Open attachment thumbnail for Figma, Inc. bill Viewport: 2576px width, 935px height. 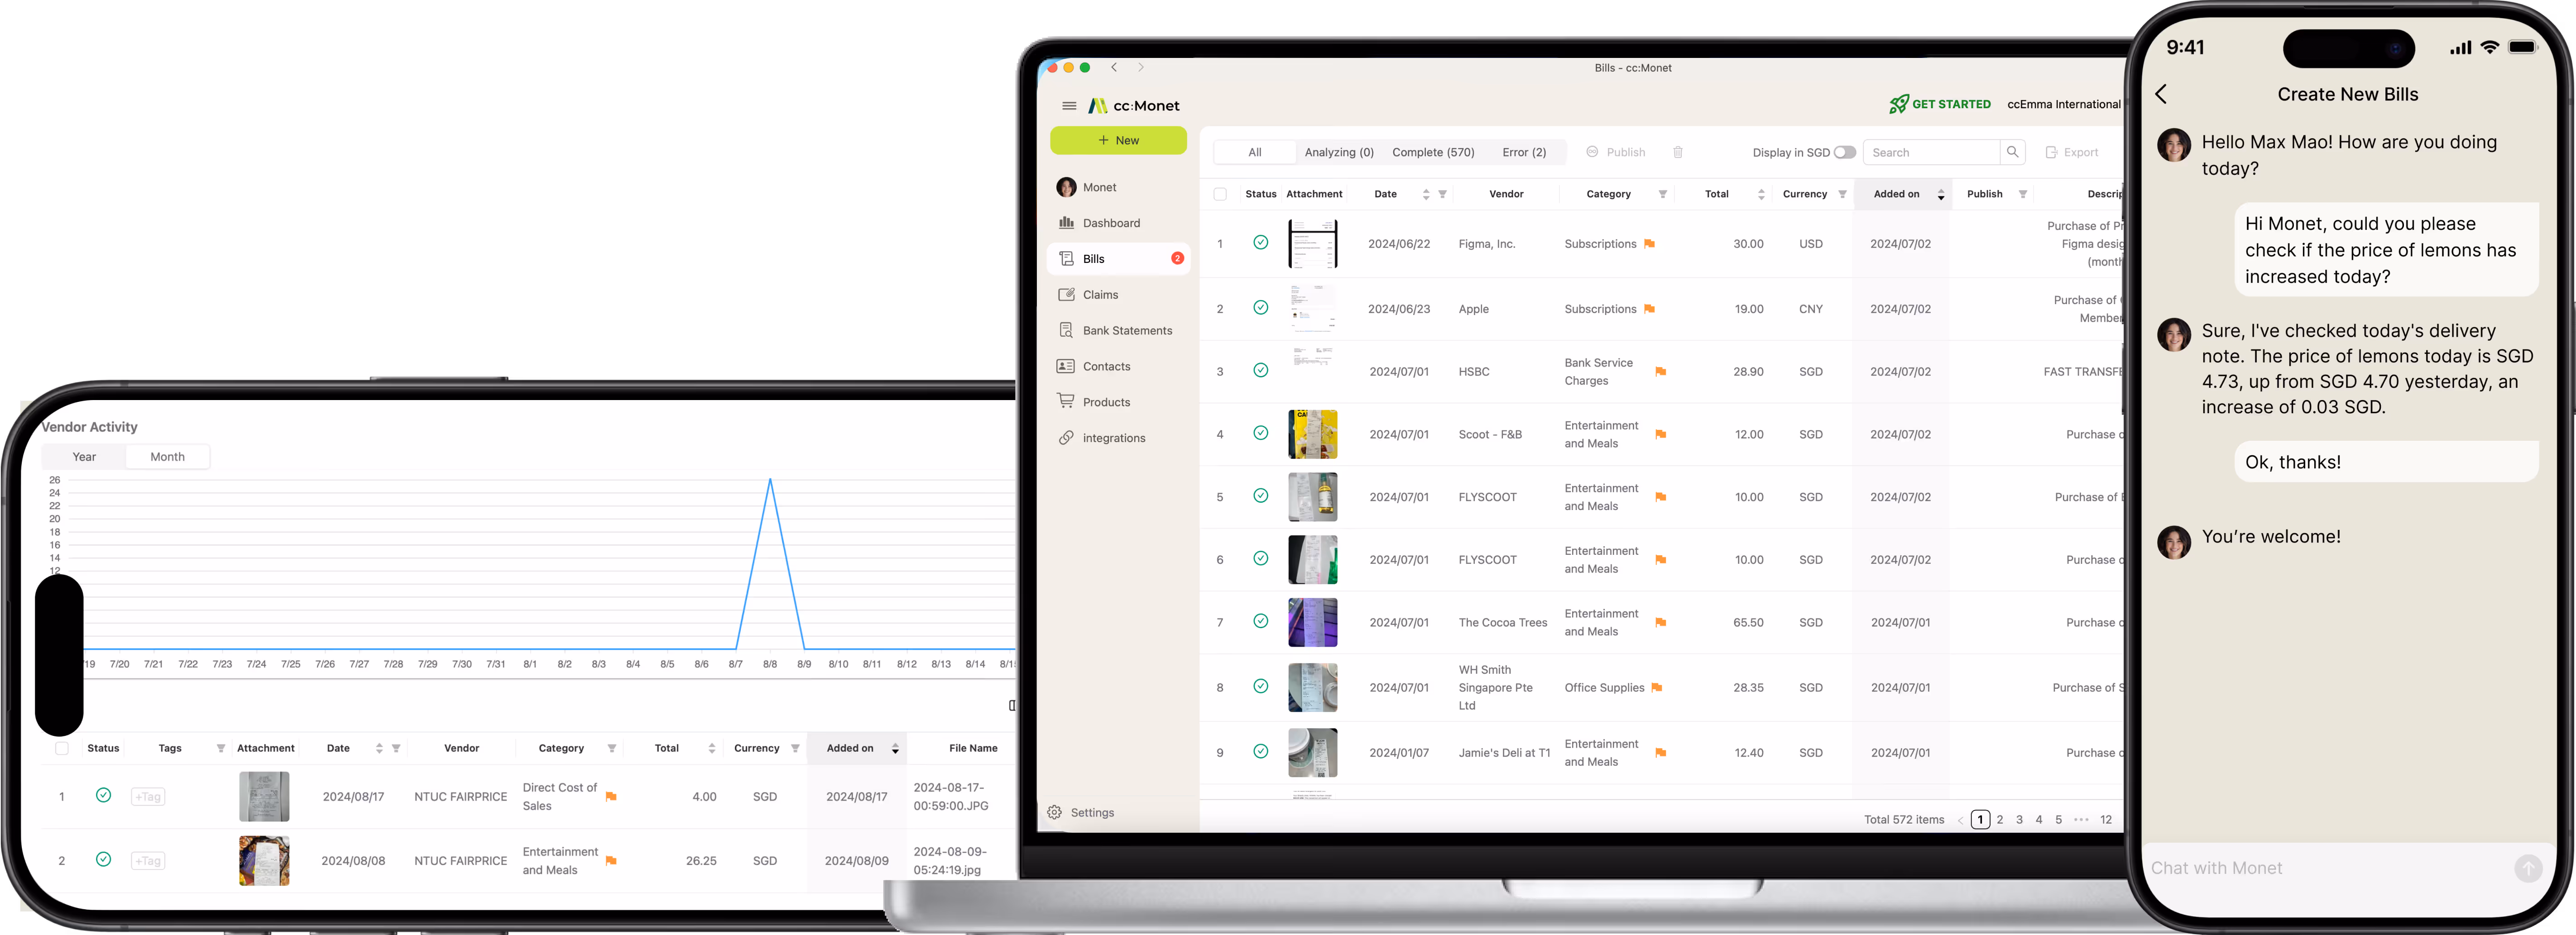tap(1312, 244)
